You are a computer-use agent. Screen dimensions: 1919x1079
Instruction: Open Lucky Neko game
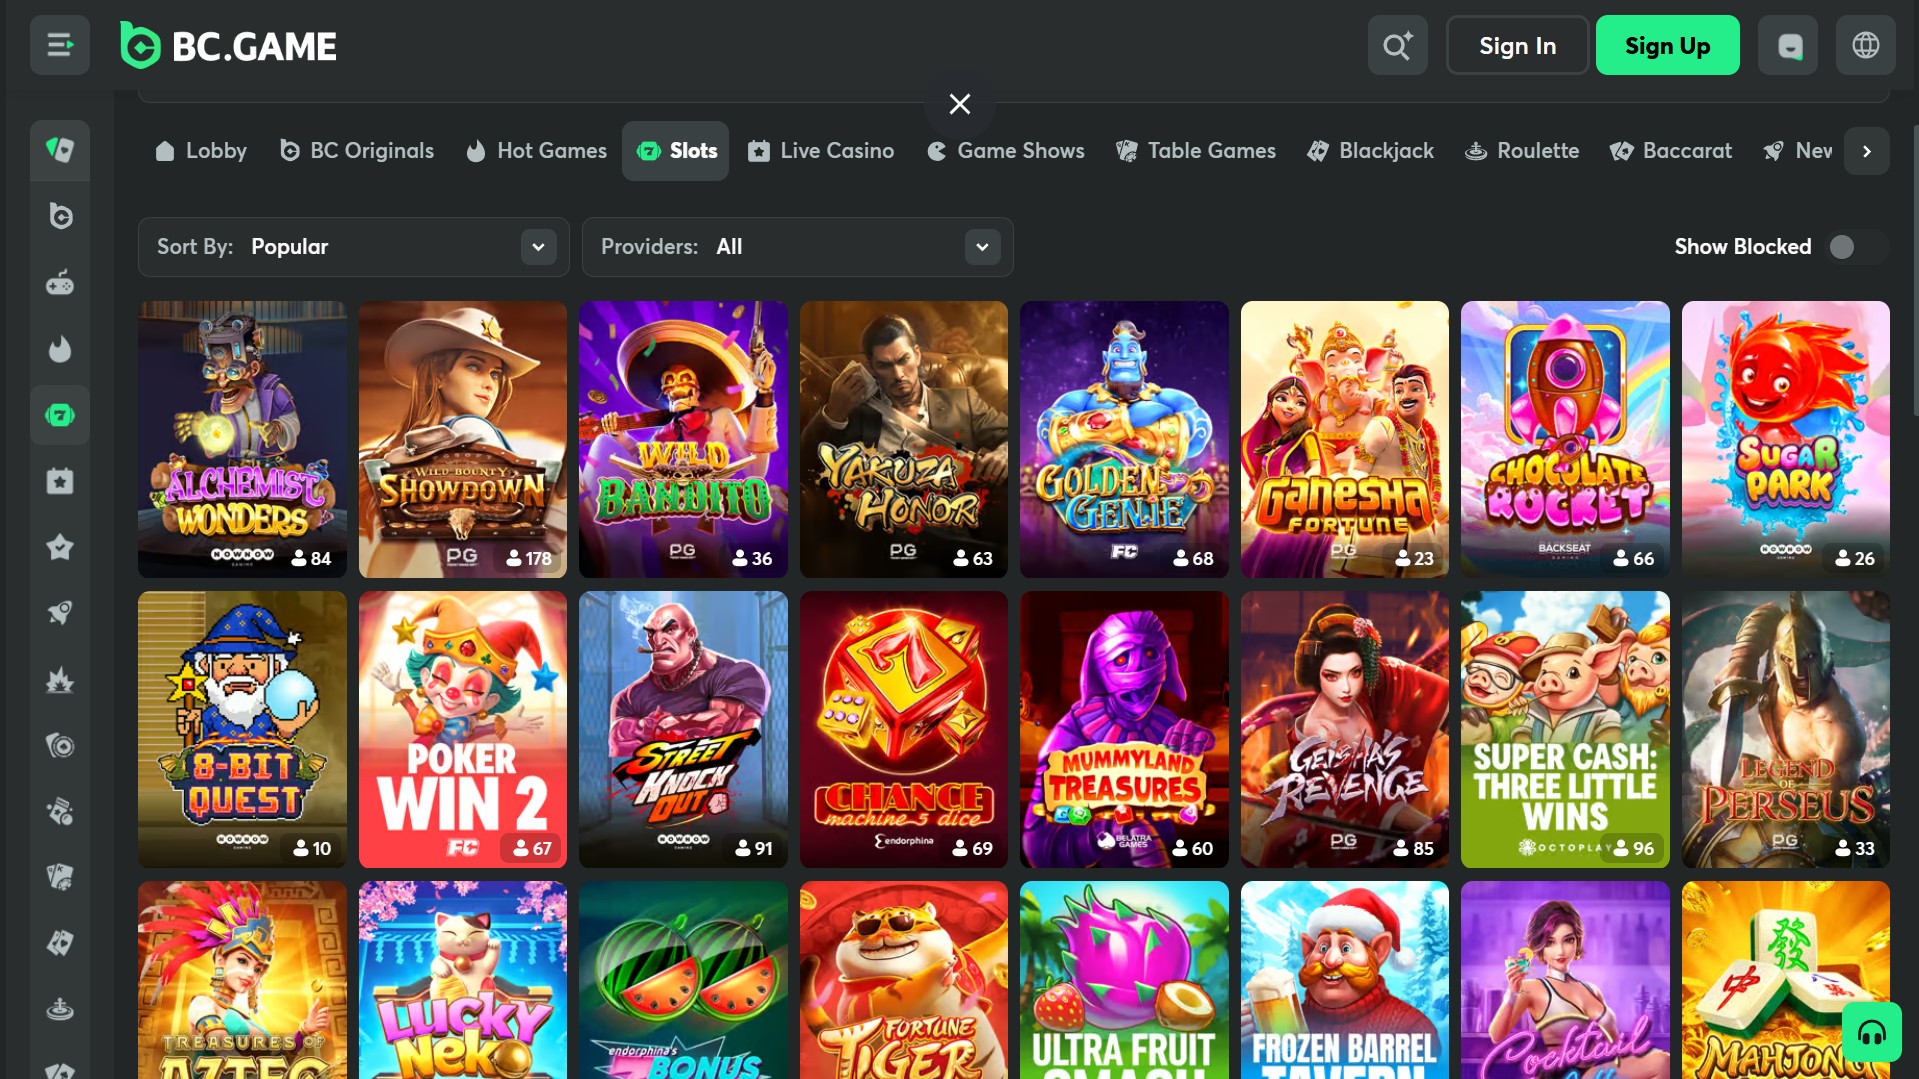coord(463,980)
